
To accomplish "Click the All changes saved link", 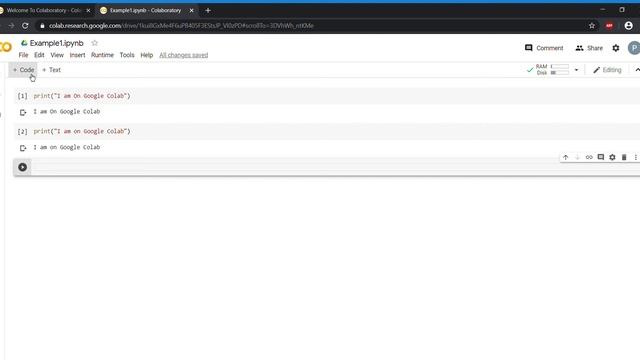I will pos(183,55).
